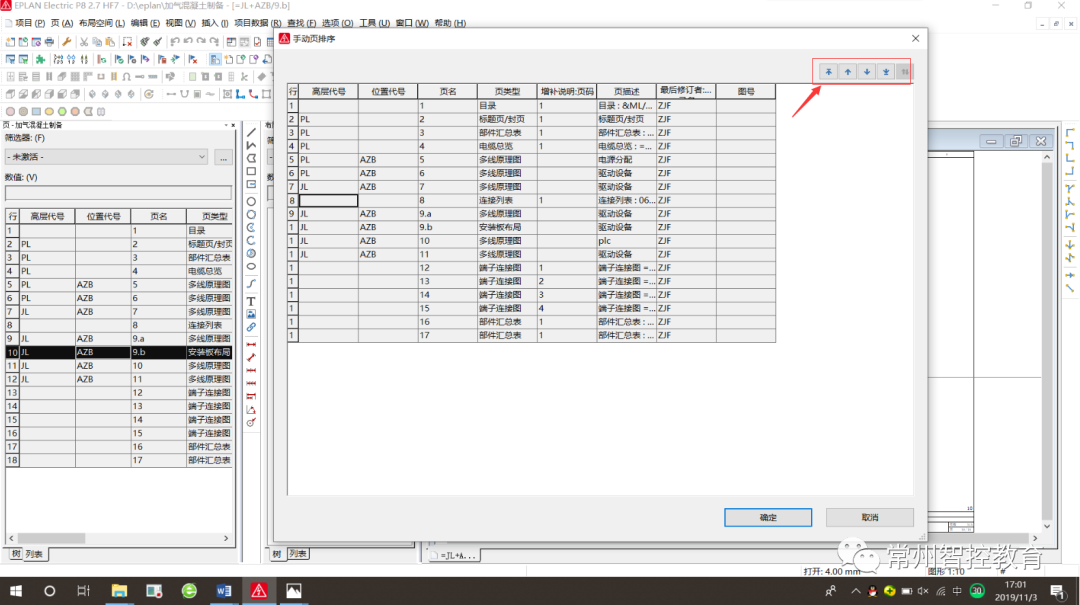Viewport: 1080px width, 605px height.
Task: Select page navigator row with page 9.a
Action: coord(118,339)
